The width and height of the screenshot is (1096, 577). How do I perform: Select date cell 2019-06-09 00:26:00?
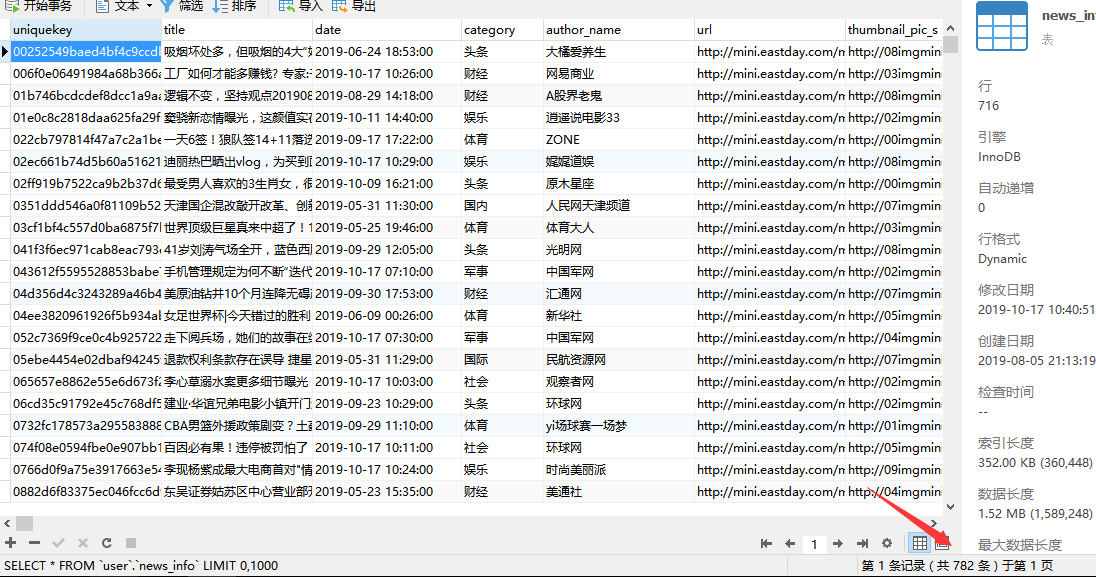387,316
